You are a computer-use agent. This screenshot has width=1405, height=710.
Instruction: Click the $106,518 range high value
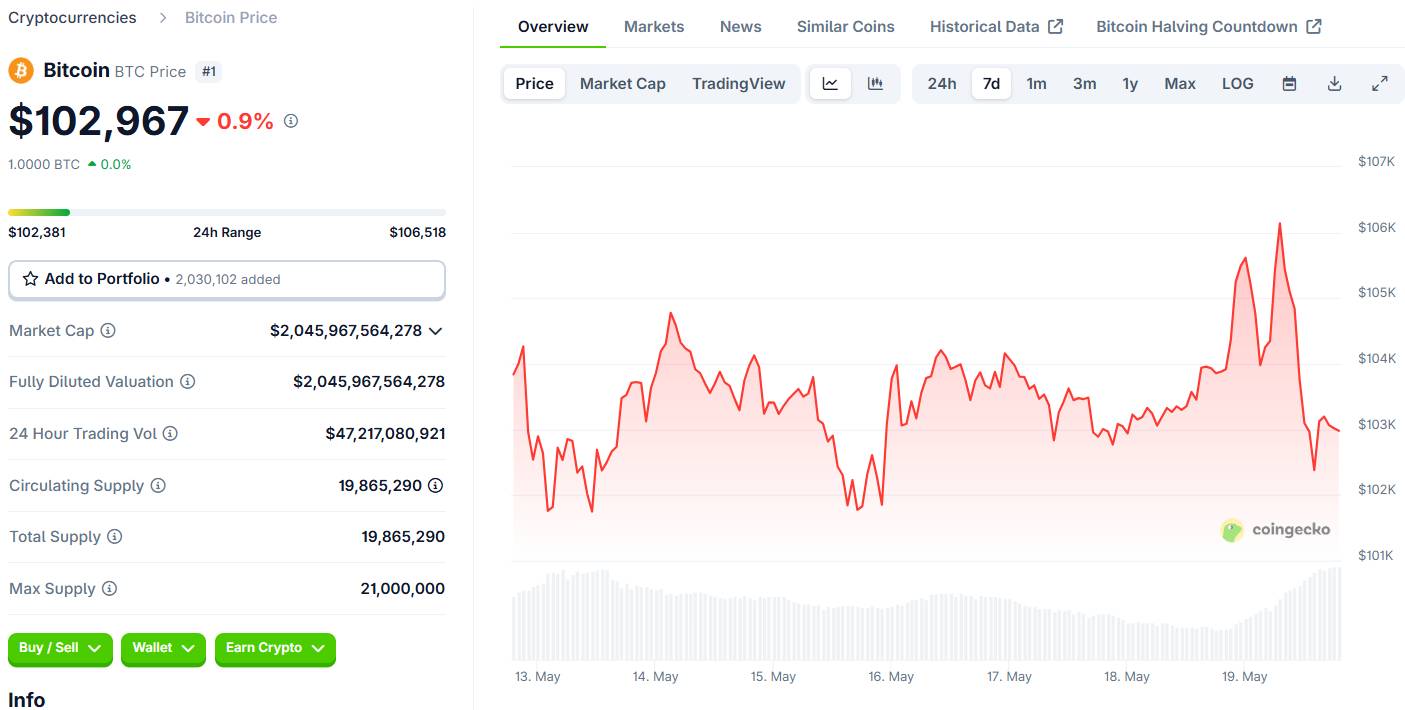pos(418,233)
